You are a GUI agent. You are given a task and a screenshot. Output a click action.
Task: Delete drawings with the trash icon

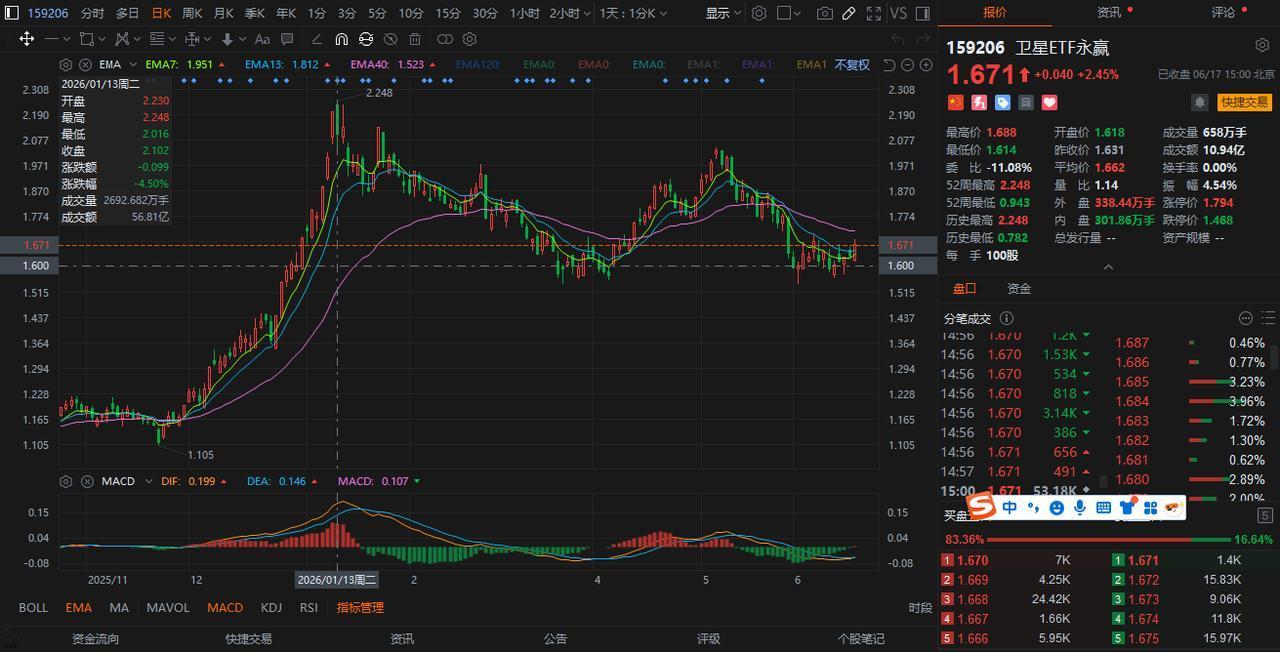coord(414,39)
